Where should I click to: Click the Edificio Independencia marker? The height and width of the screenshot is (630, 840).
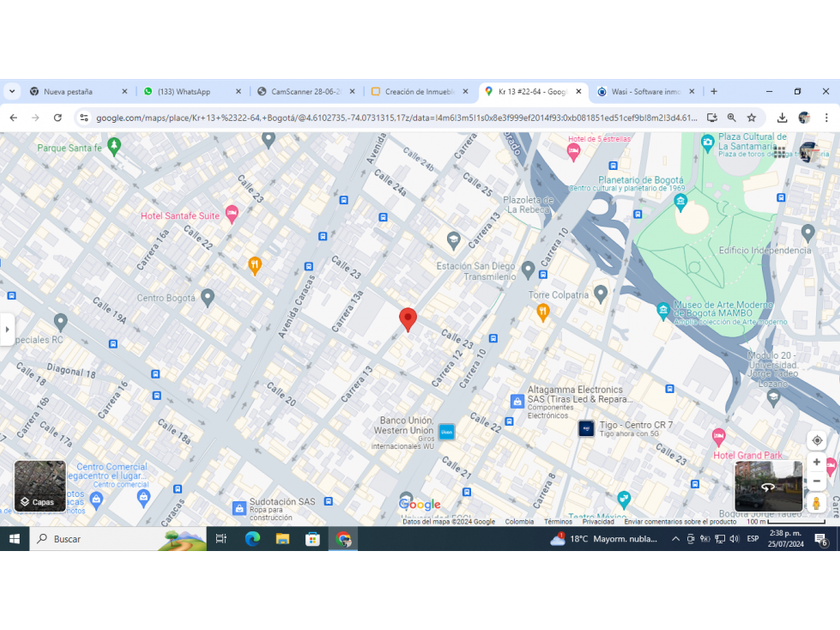pyautogui.click(x=808, y=234)
